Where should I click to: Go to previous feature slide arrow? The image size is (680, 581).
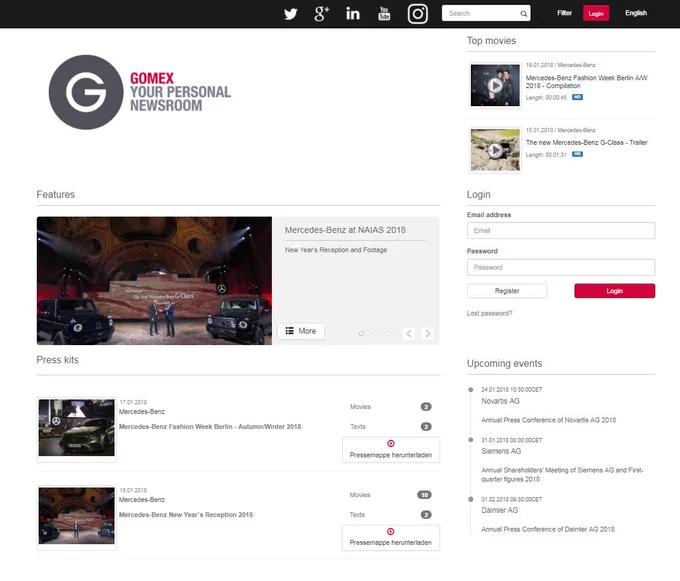(409, 333)
